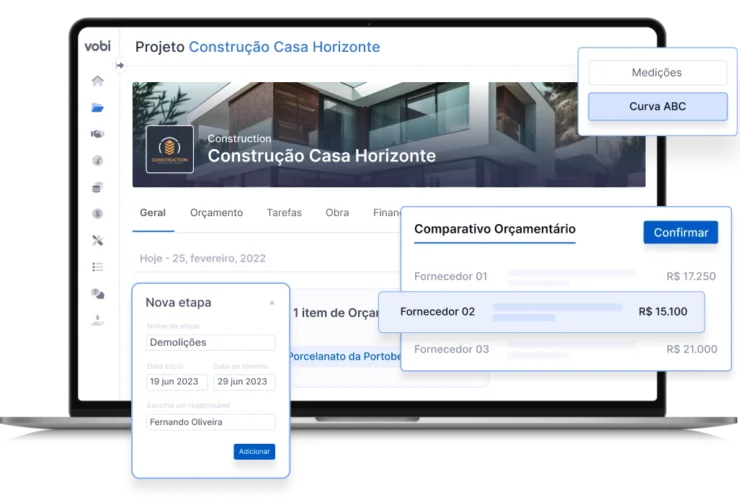Image resolution: width=740 pixels, height=500 pixels.
Task: Expand sidebar using the arrow toggle
Action: [120, 66]
